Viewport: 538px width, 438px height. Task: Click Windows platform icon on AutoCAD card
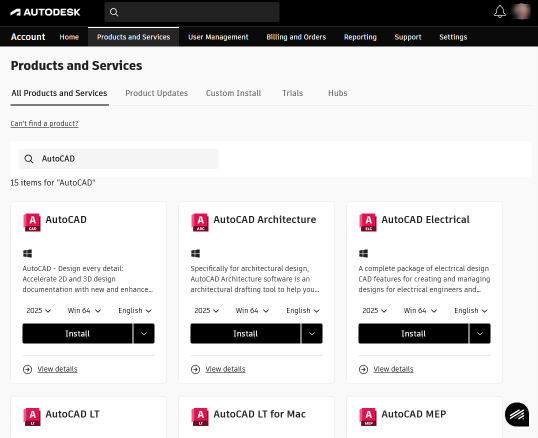(27, 253)
